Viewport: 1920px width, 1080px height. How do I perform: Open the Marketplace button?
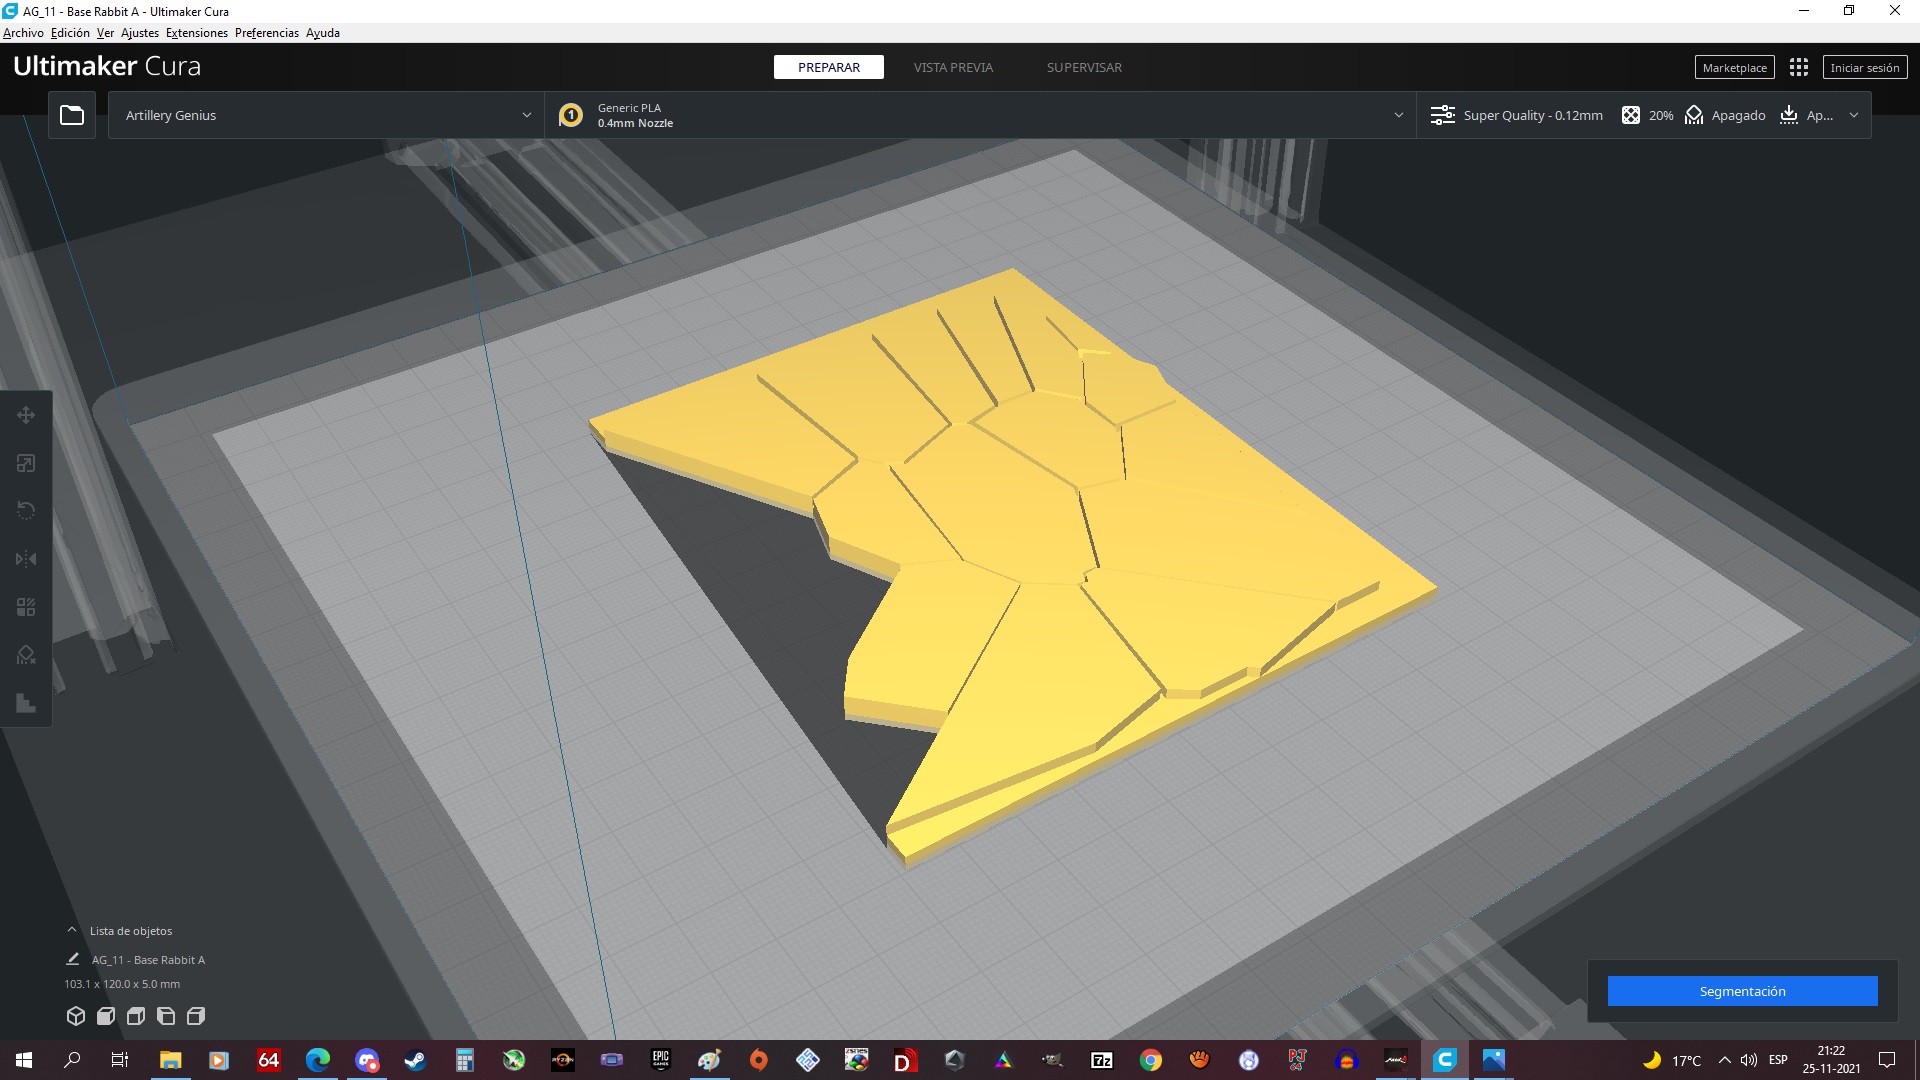click(1734, 67)
